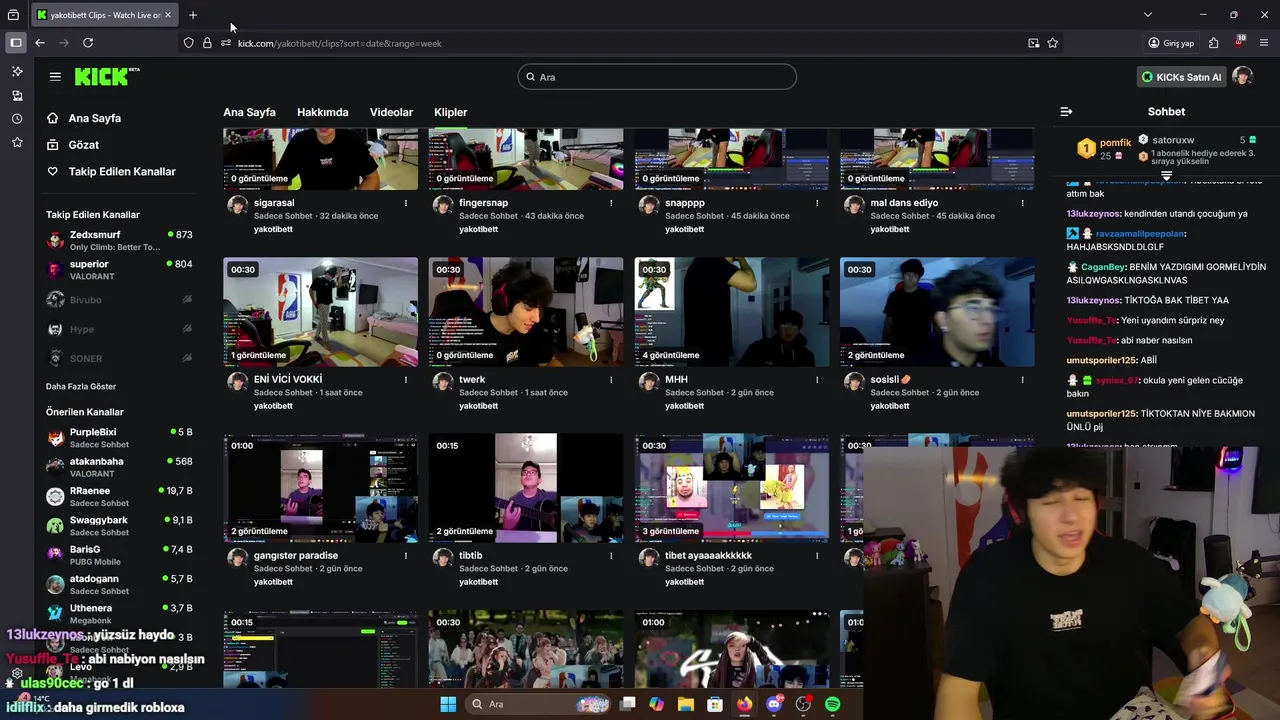
Task: Open options menu for gangster paradise clip
Action: click(x=405, y=556)
